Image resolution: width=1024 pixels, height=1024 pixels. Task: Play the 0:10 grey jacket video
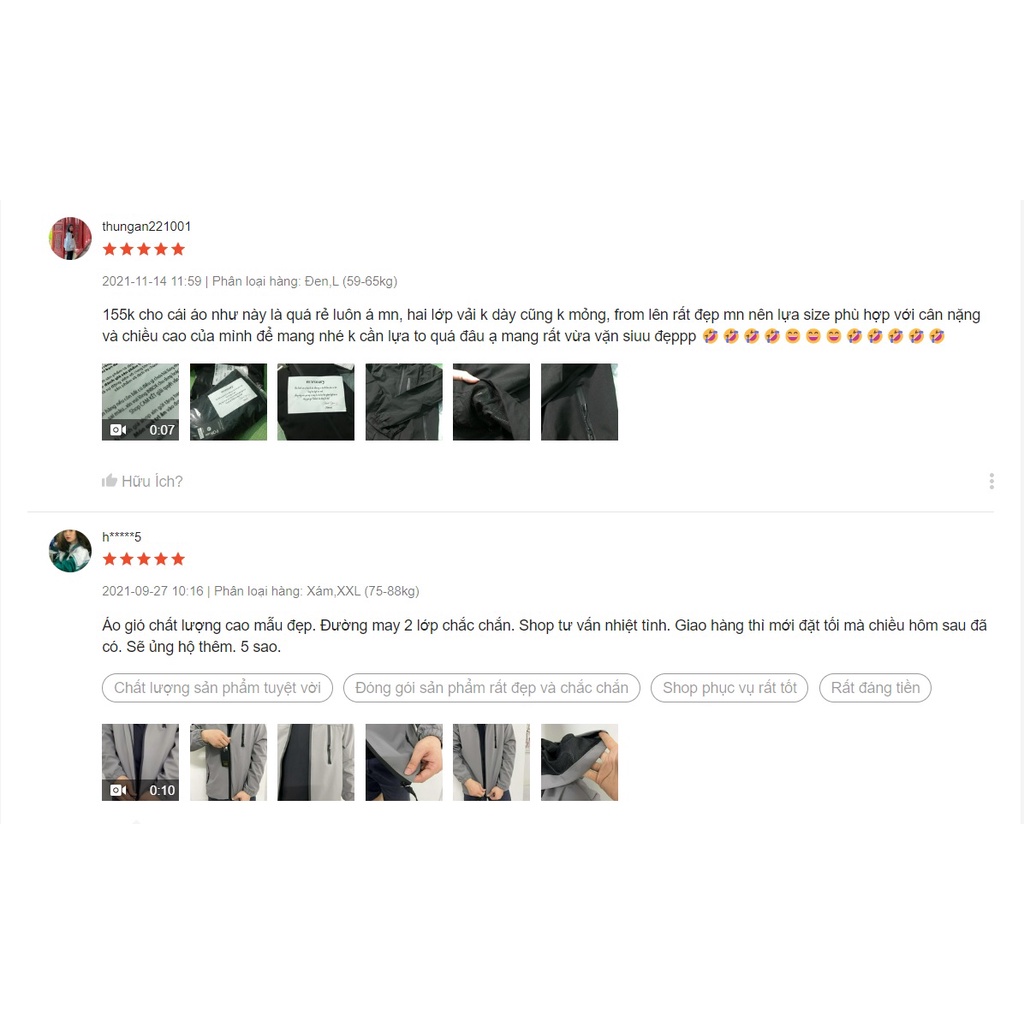pos(140,762)
